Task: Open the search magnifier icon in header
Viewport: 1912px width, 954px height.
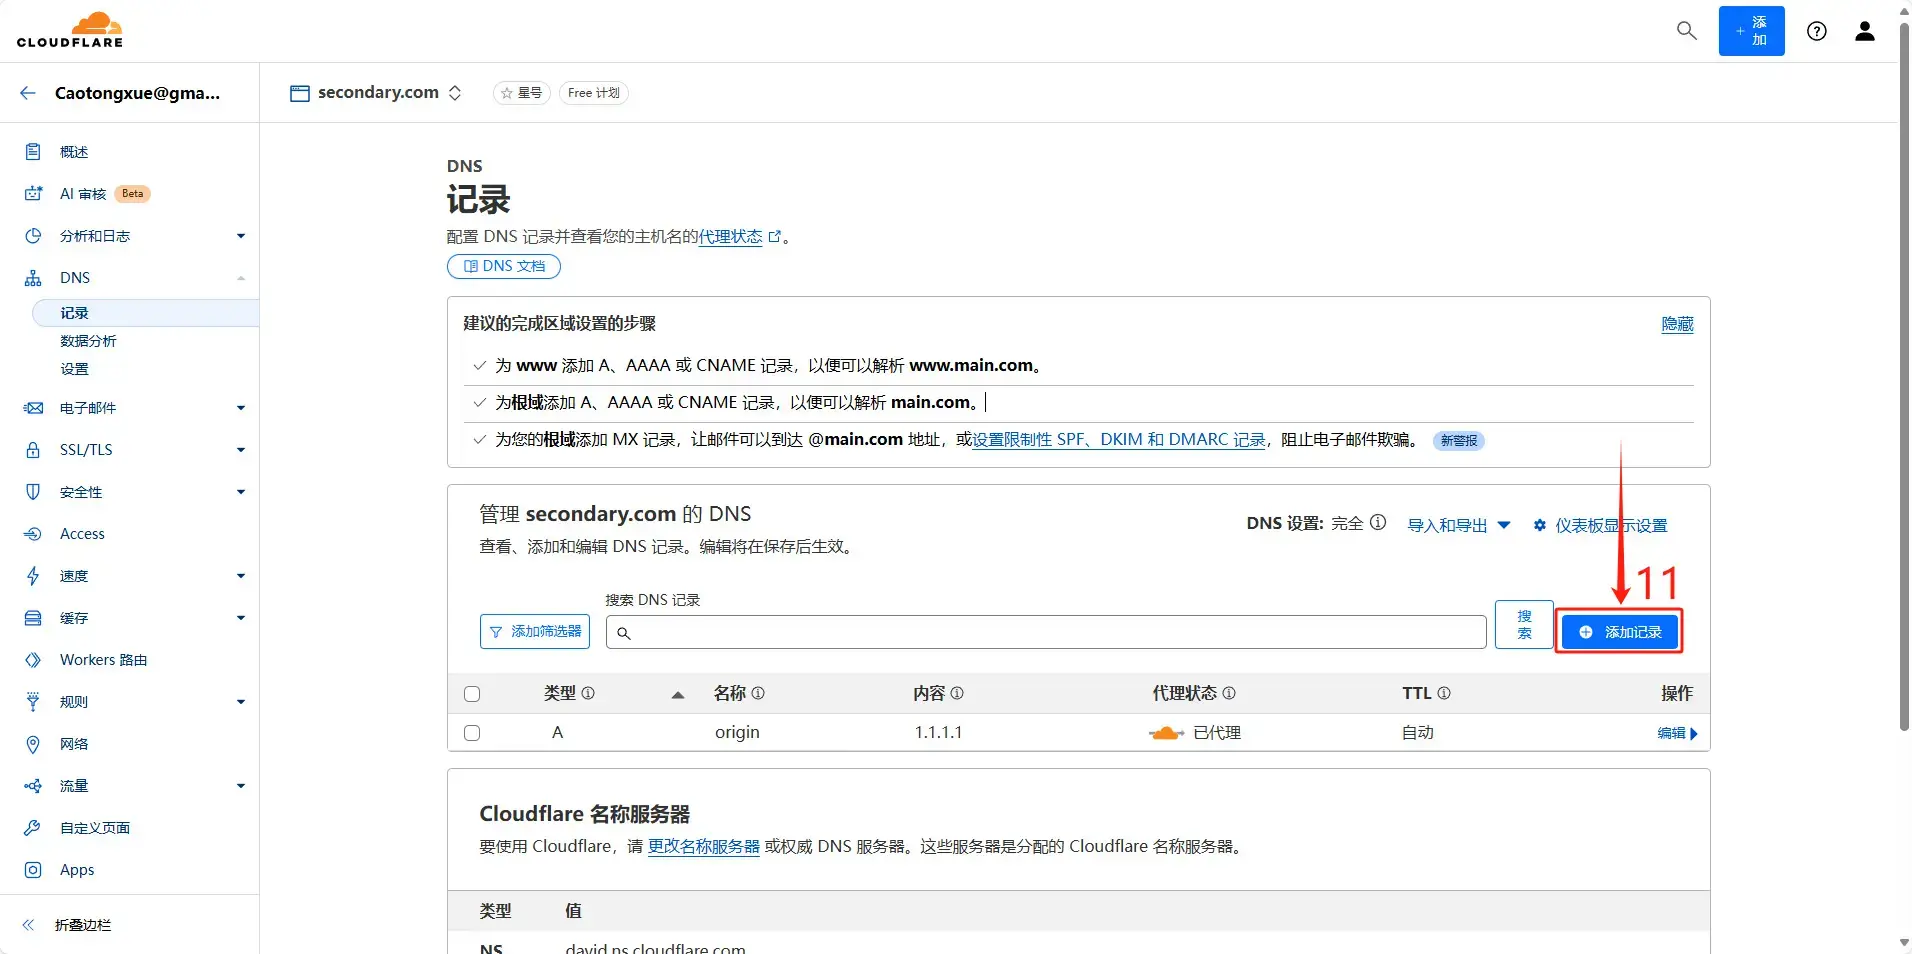Action: coord(1686,31)
